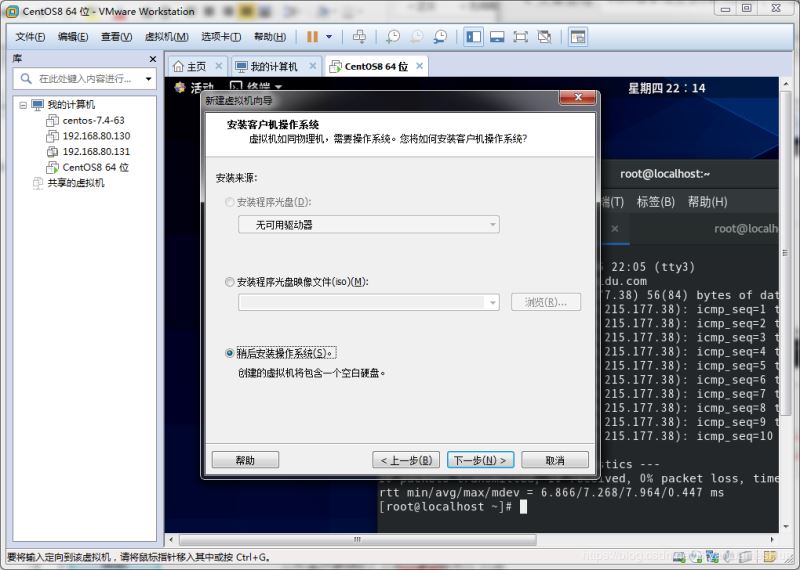
Task: Toggle the thumbnail bar toolbar icon
Action: click(497, 37)
